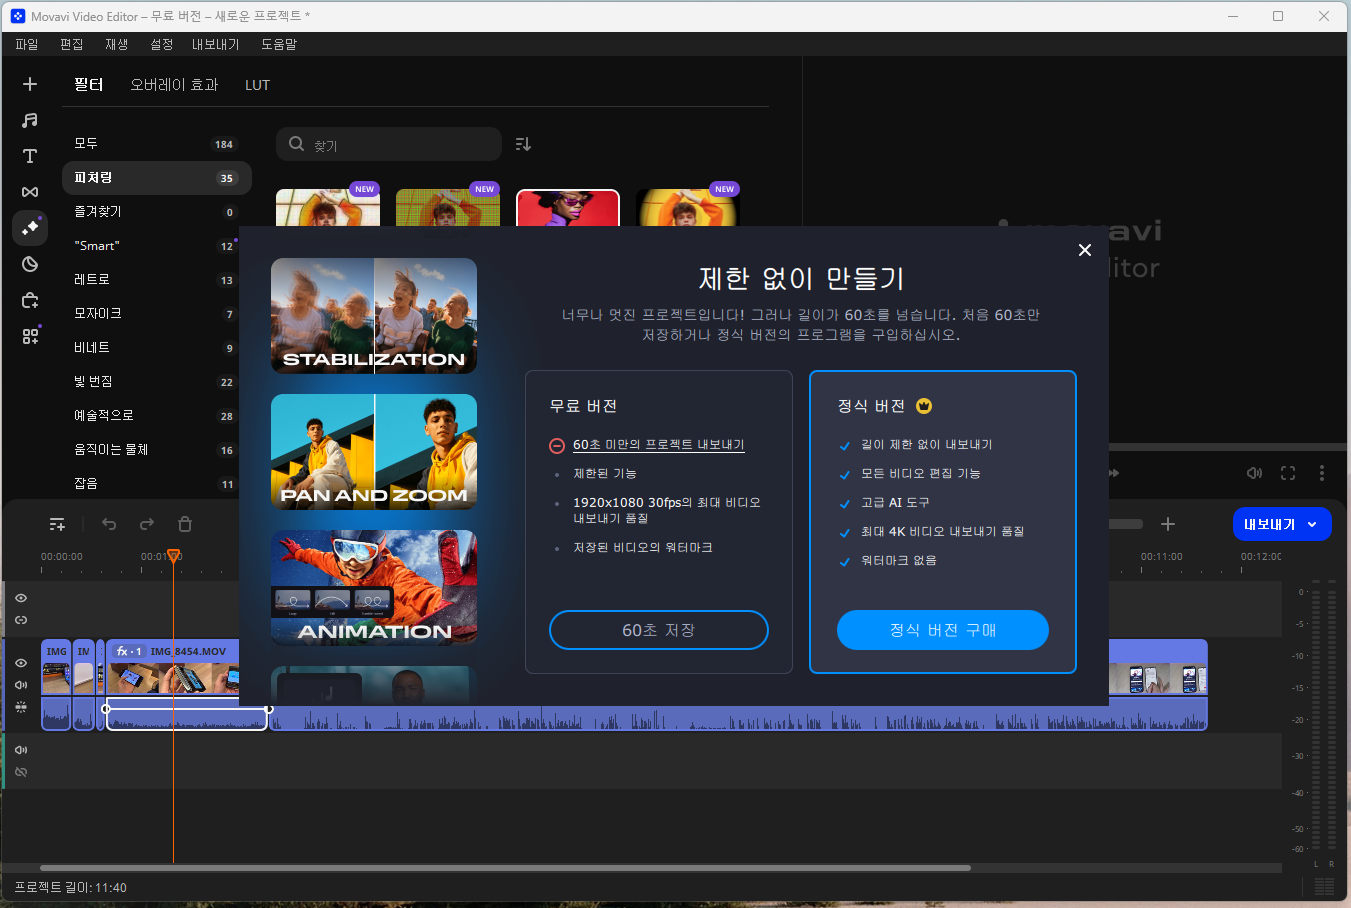
Task: Open the 설정 menu
Action: (162, 44)
